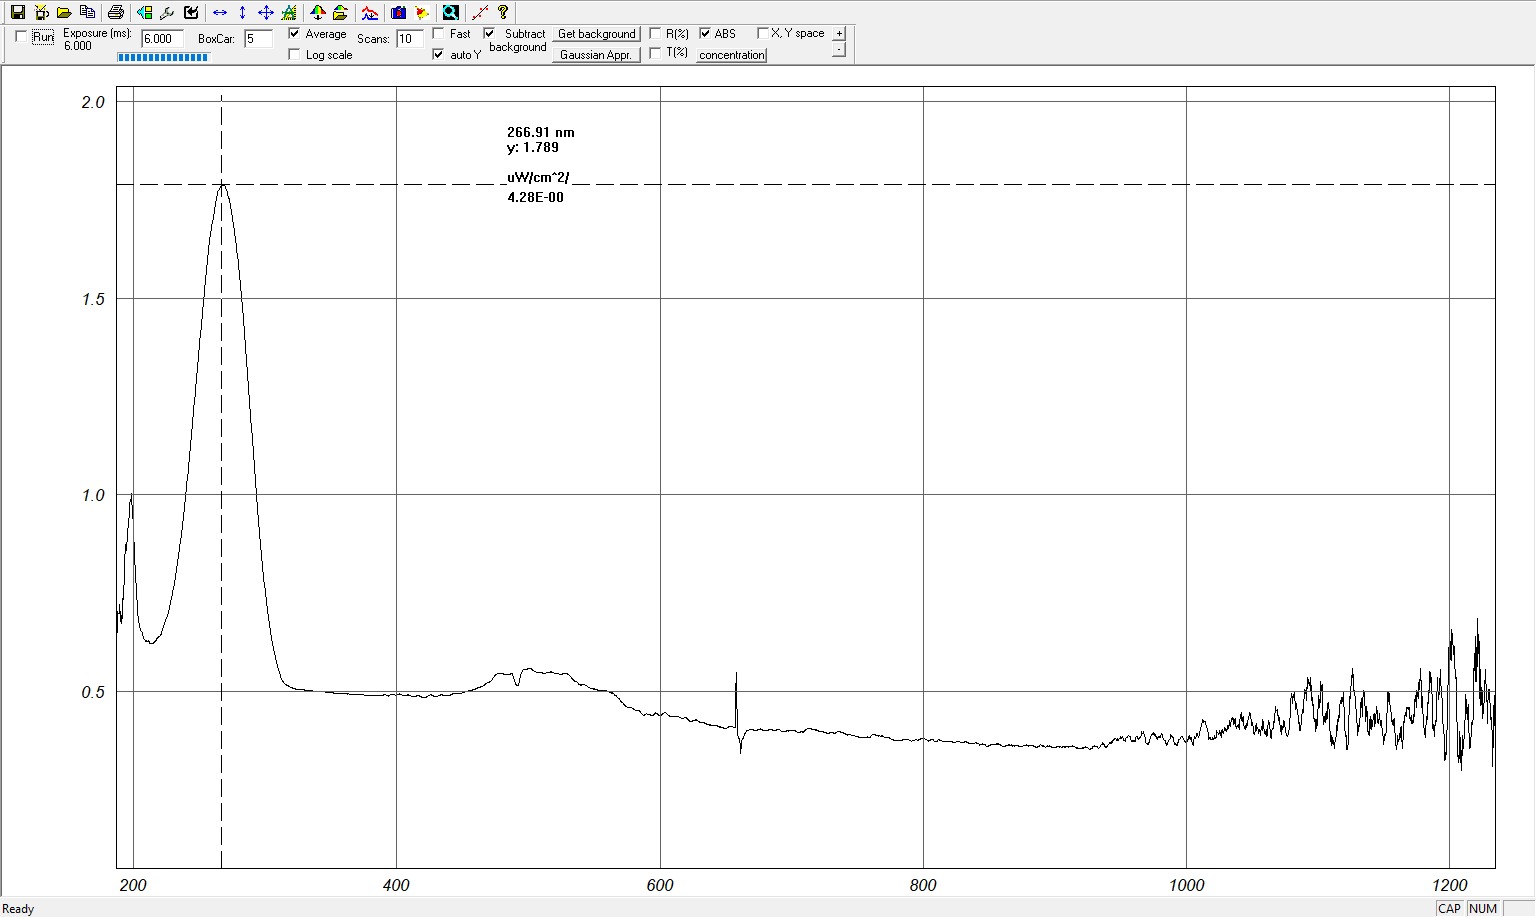
Task: Click the copy documents icon
Action: coord(88,13)
